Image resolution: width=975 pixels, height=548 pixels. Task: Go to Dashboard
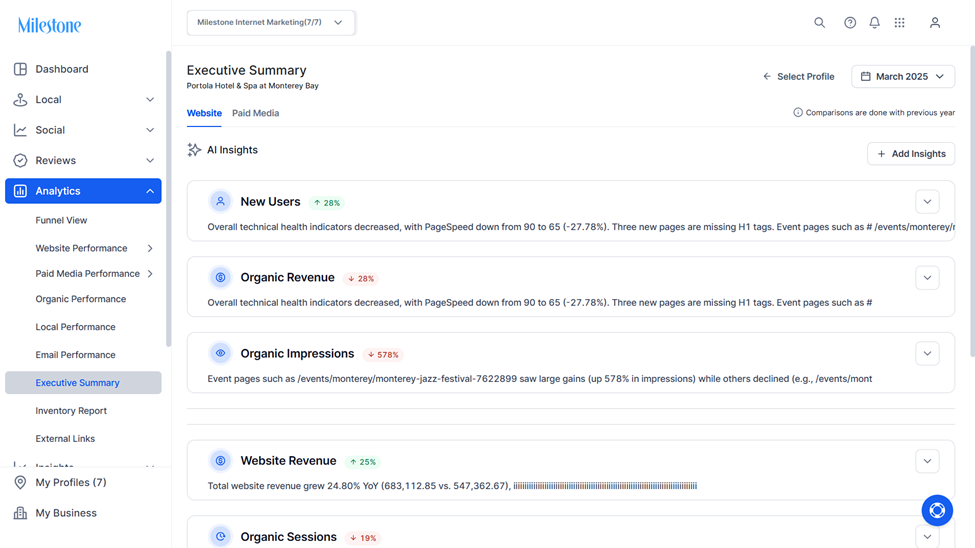62,69
